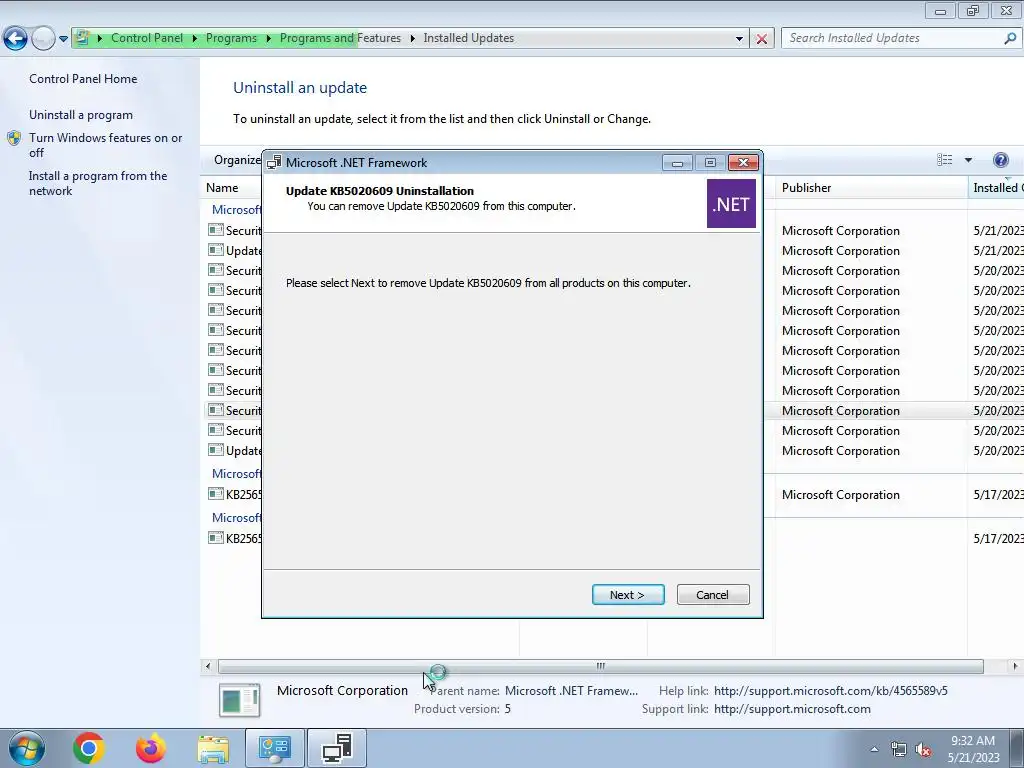Switch to Control Panel taskbar button
Screen dimensions: 1024x768
(x=275, y=748)
